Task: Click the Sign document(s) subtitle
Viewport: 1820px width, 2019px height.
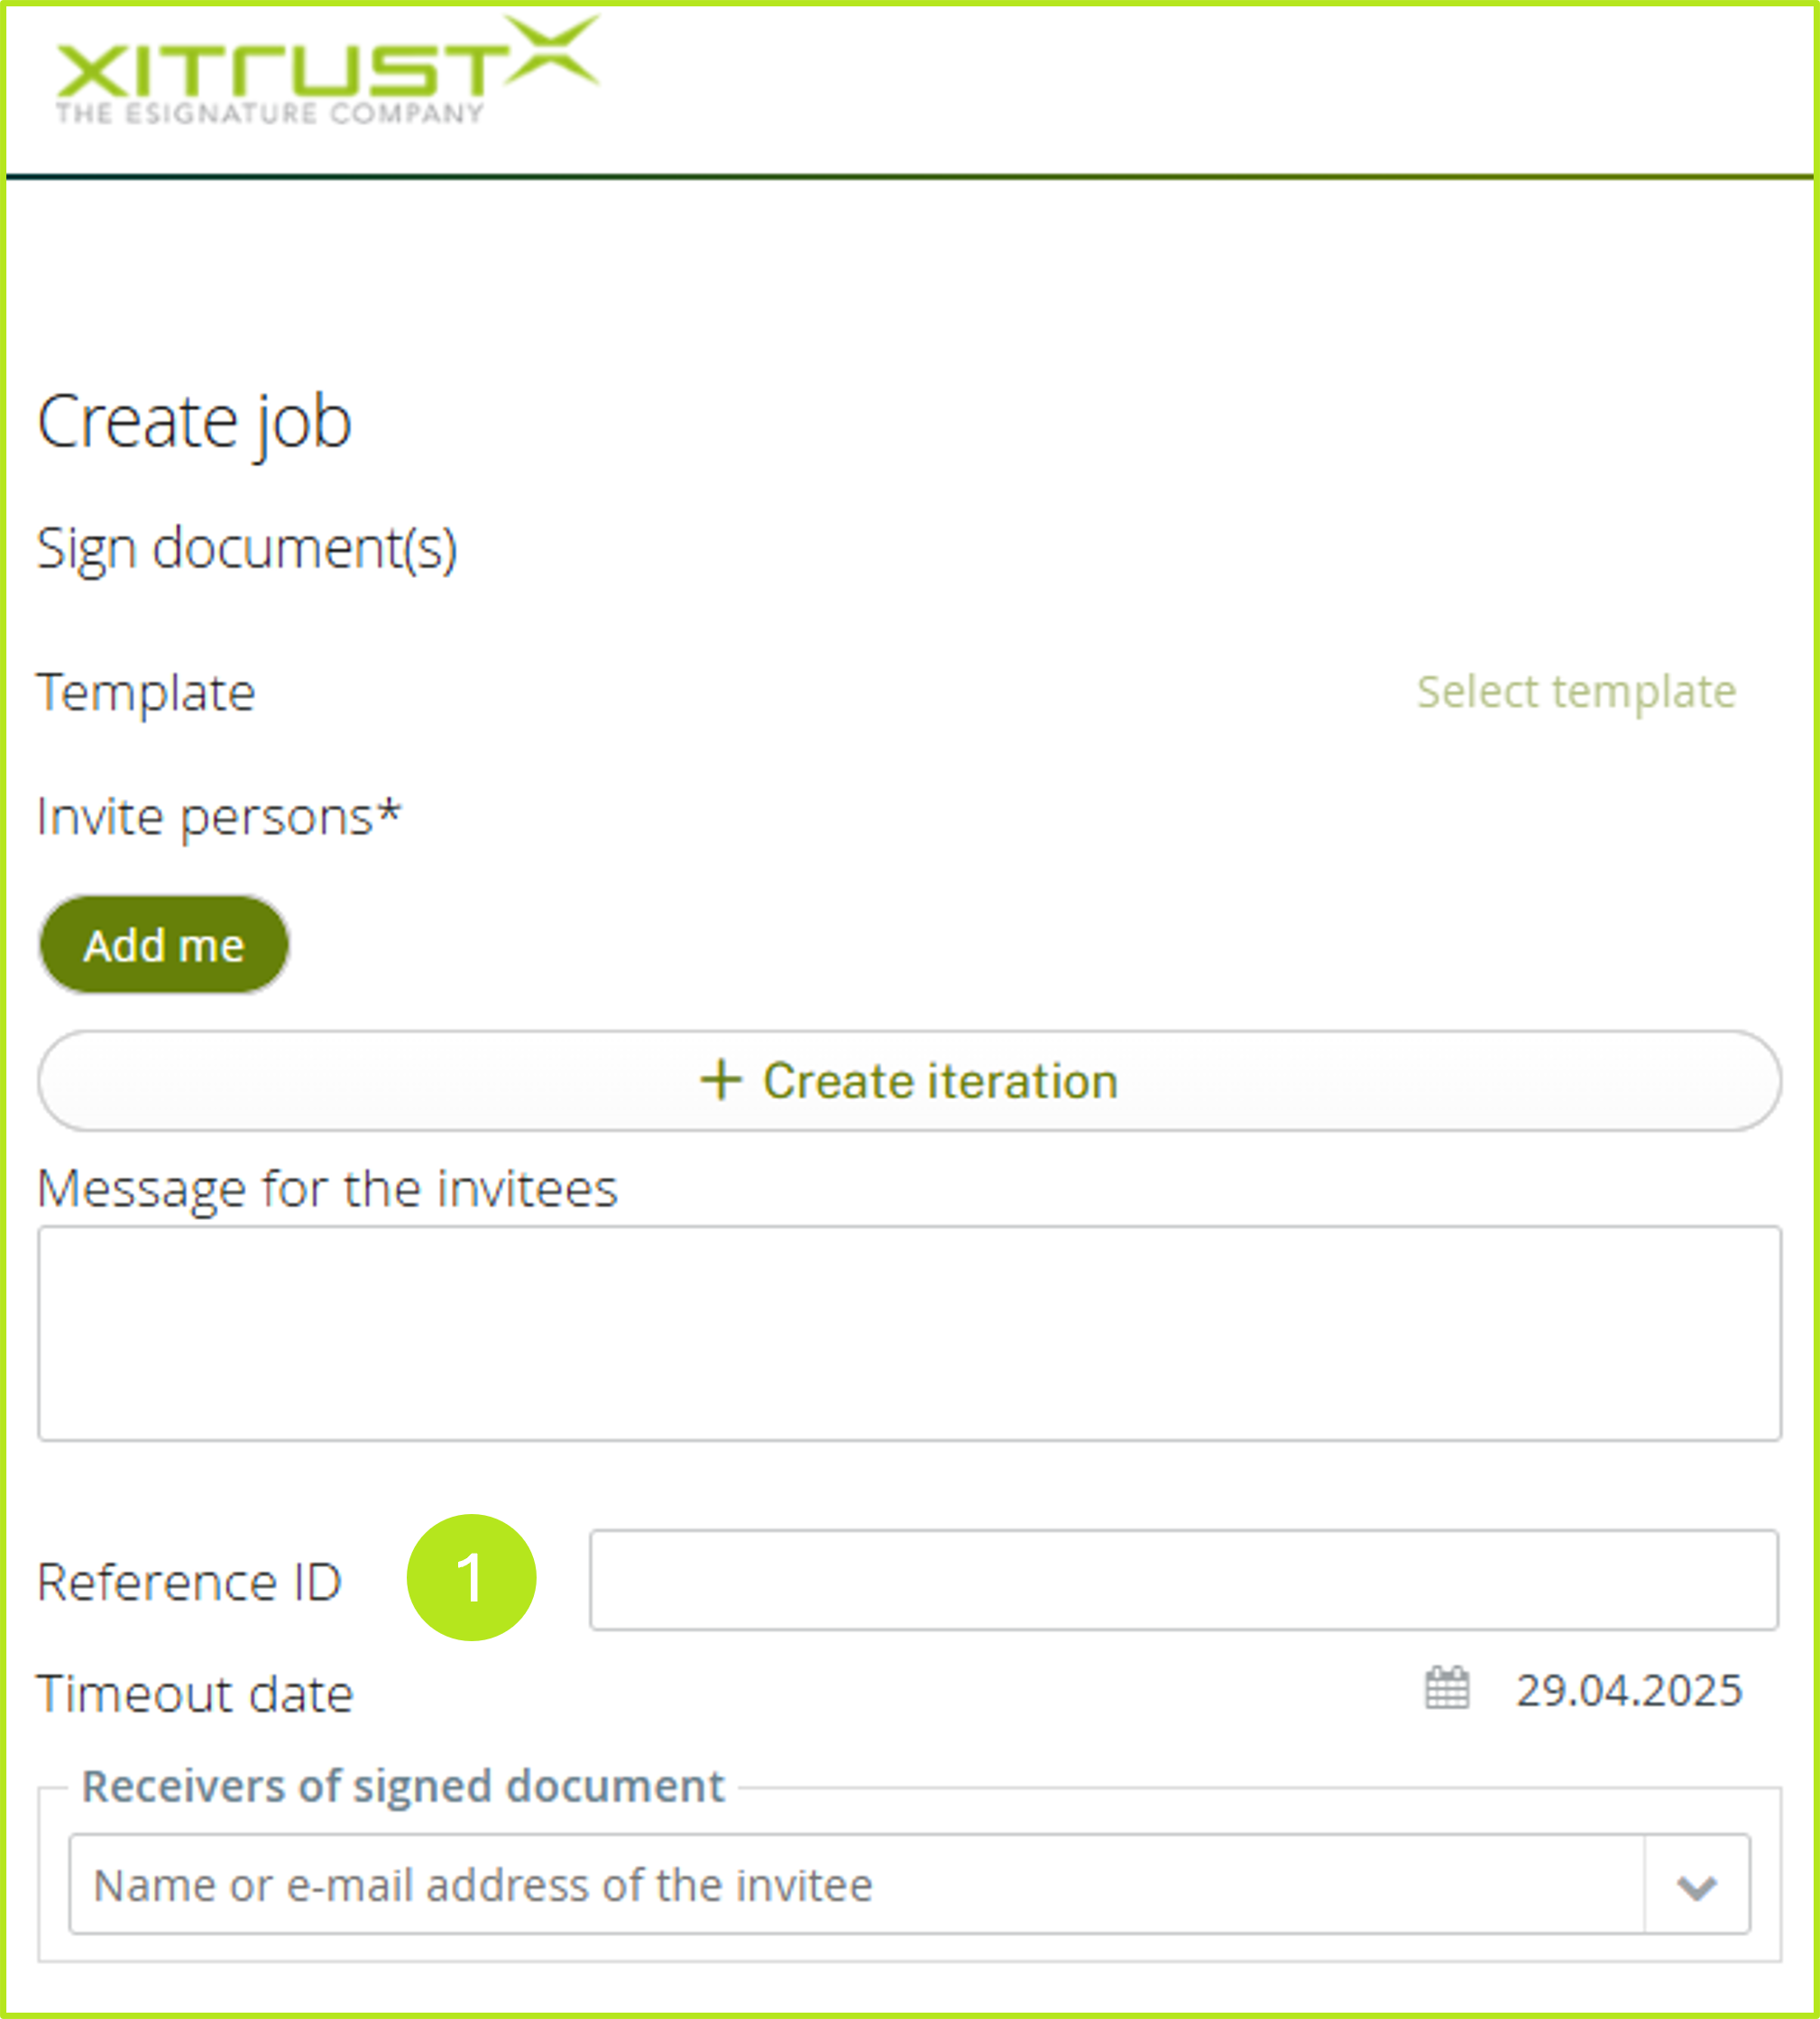Action: tap(246, 548)
